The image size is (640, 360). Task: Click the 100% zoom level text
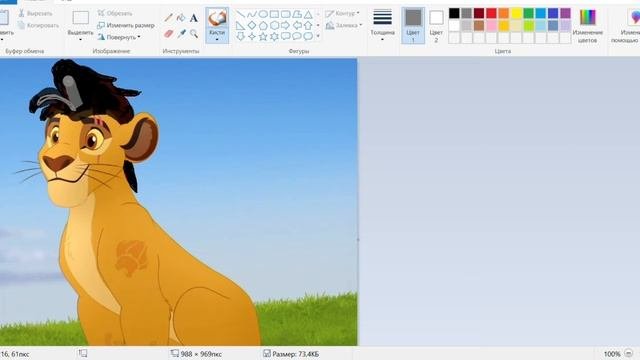[612, 354]
